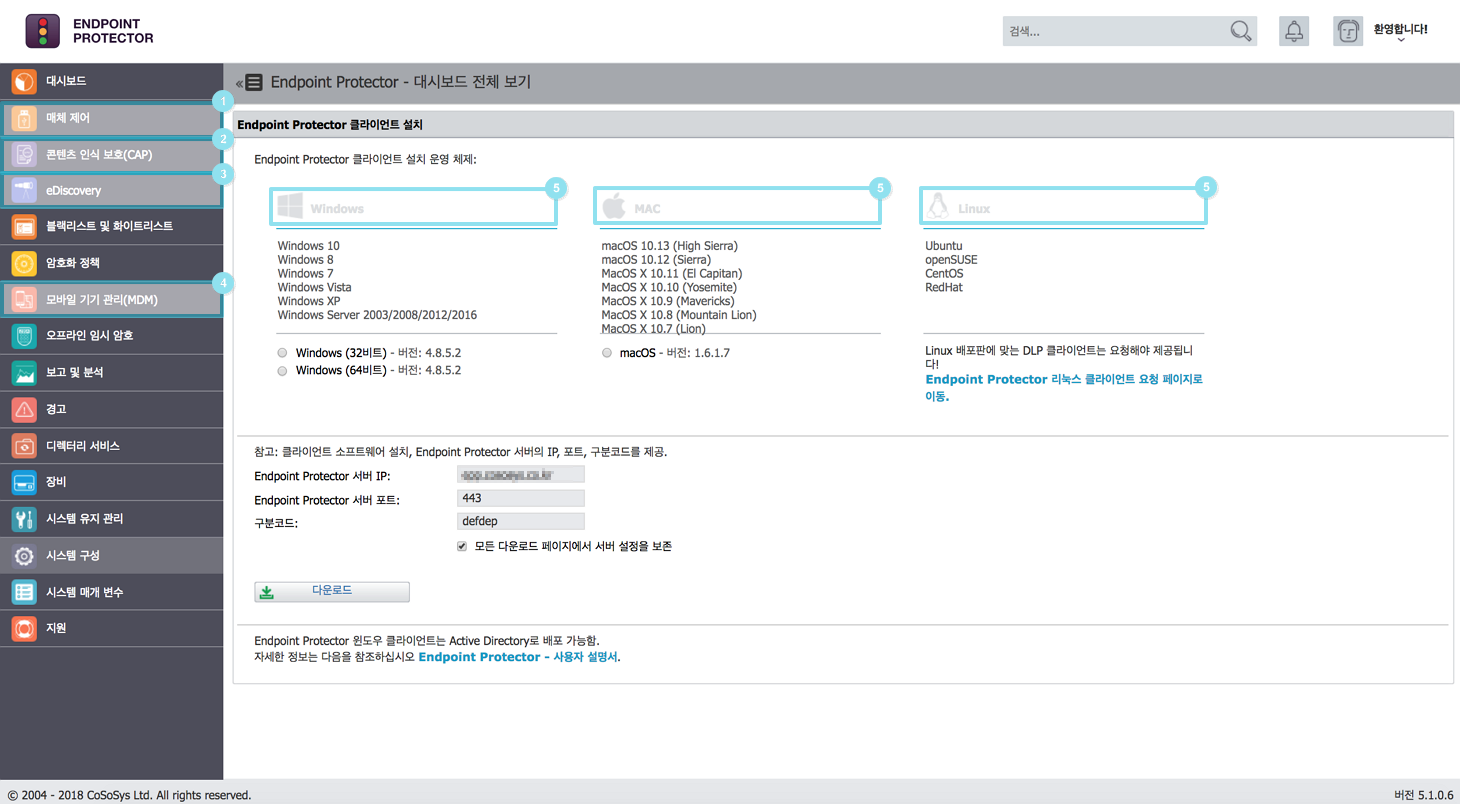Viewport: 1460px width, 804px height.
Task: Click the 검색 search input field
Action: click(x=1114, y=31)
